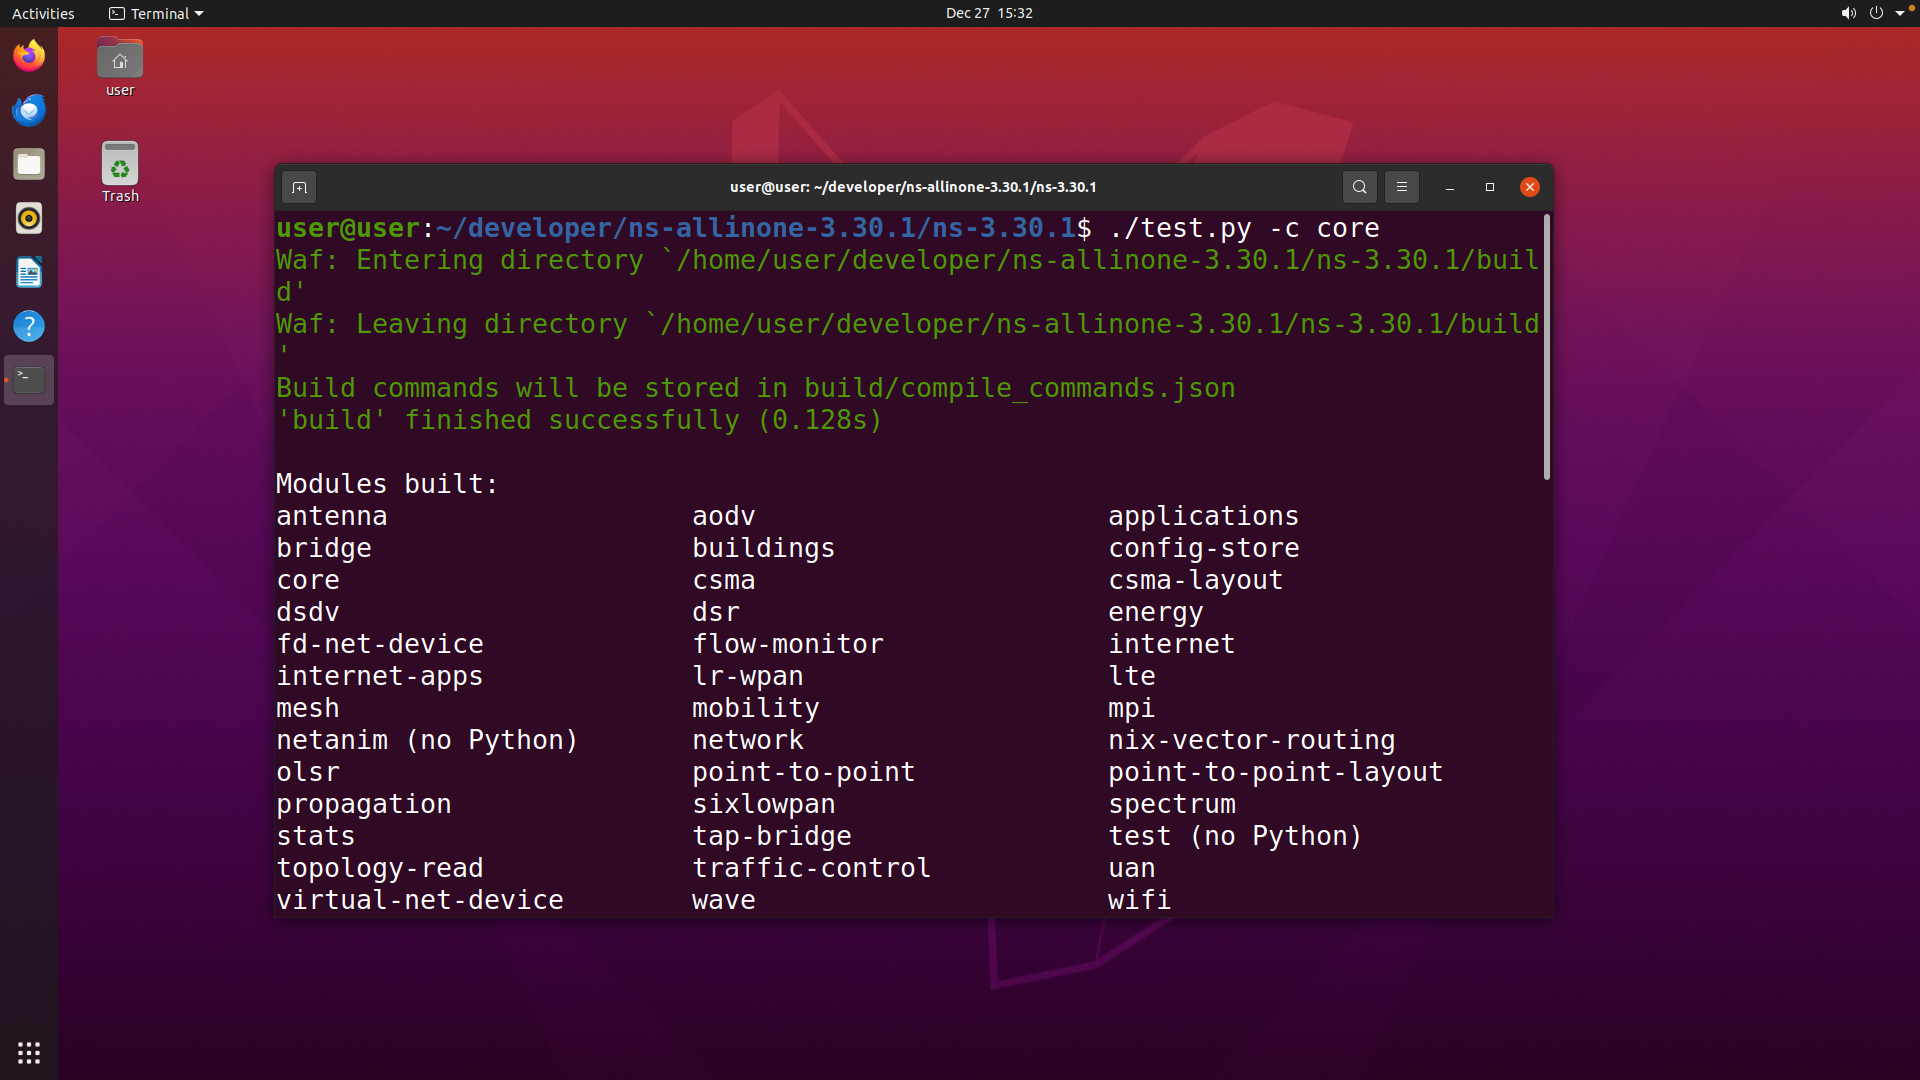Close the terminal window
The width and height of the screenshot is (1920, 1080).
tap(1530, 187)
